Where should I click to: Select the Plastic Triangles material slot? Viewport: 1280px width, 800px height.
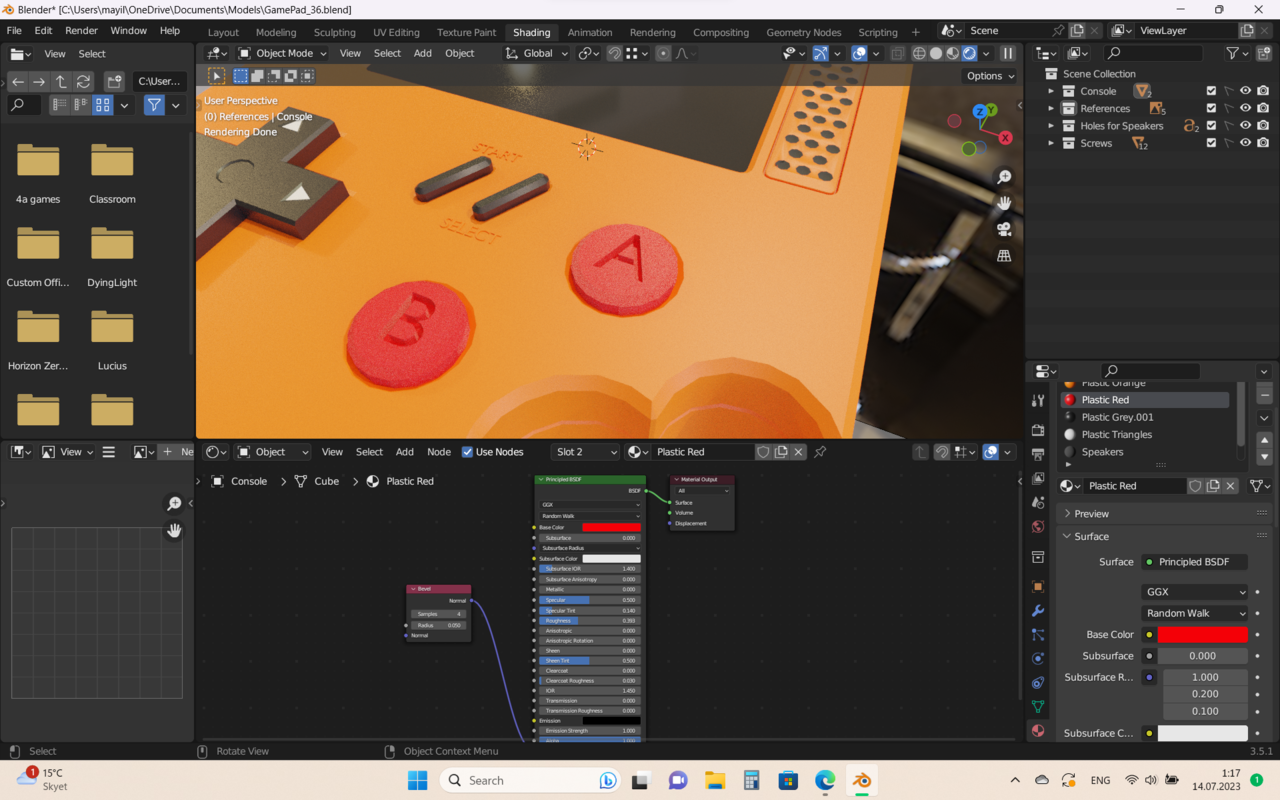1116,435
